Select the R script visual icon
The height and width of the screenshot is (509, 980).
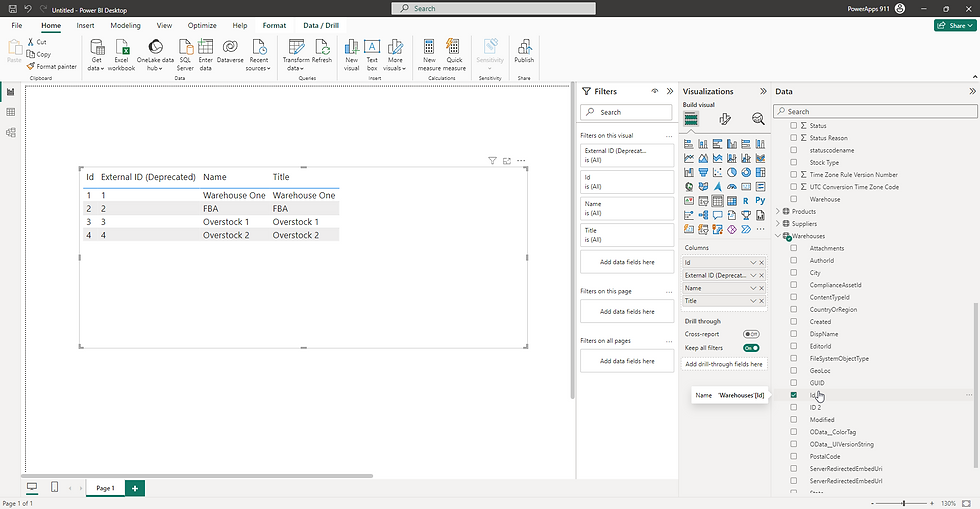coord(746,201)
